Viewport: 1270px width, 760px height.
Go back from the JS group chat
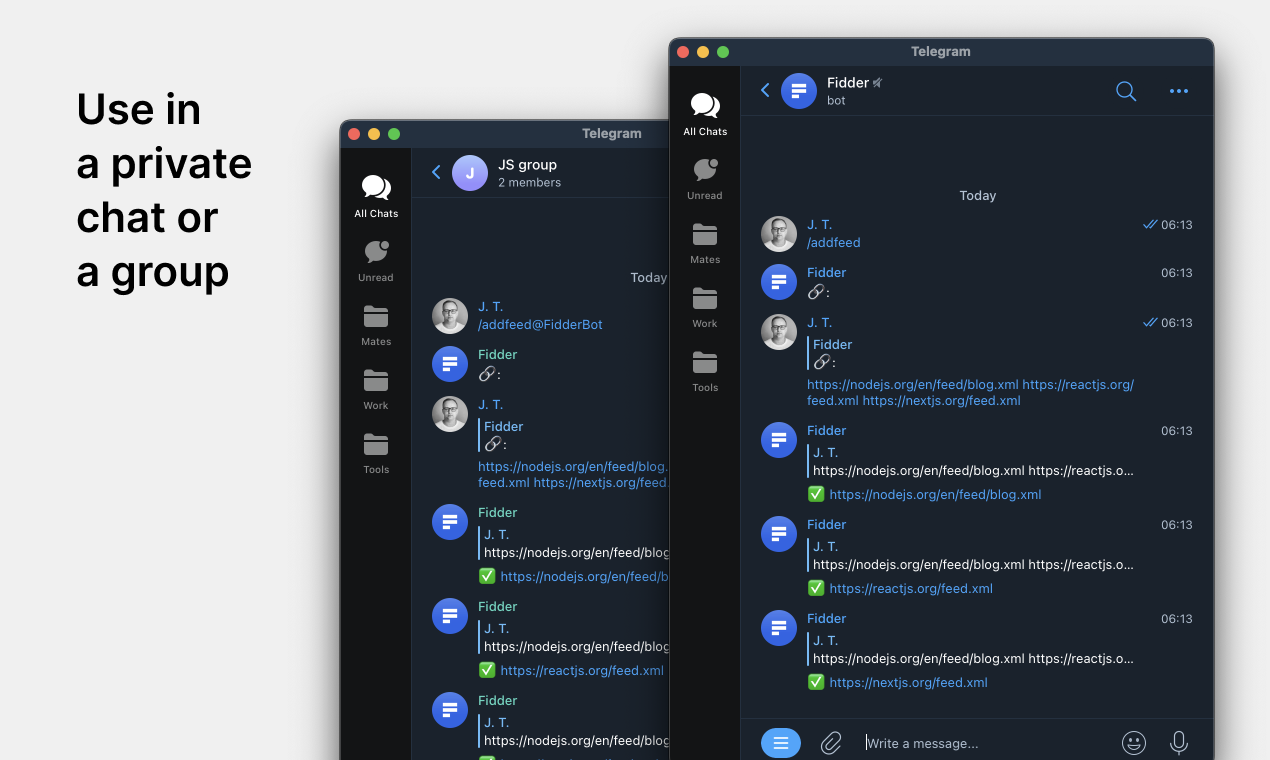tap(436, 172)
